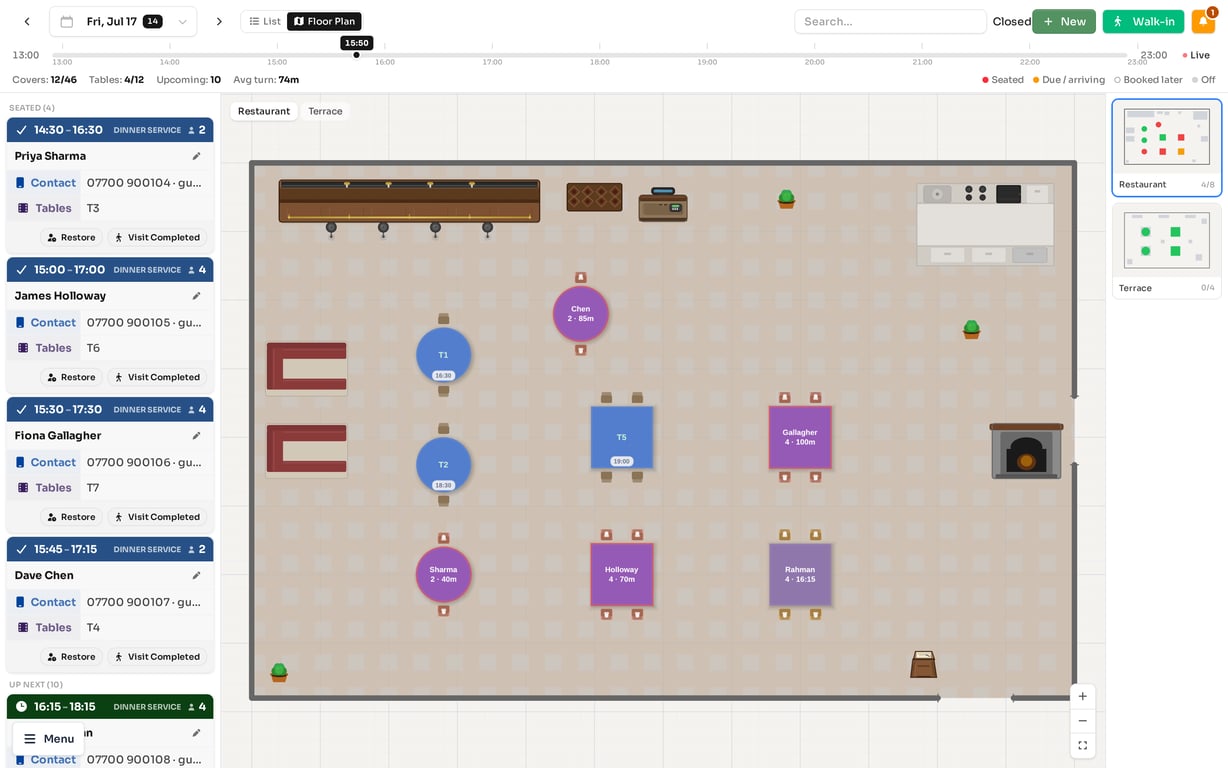Viewport: 1228px width, 768px height.
Task: Restore Dave Chen's booking
Action: (x=71, y=657)
